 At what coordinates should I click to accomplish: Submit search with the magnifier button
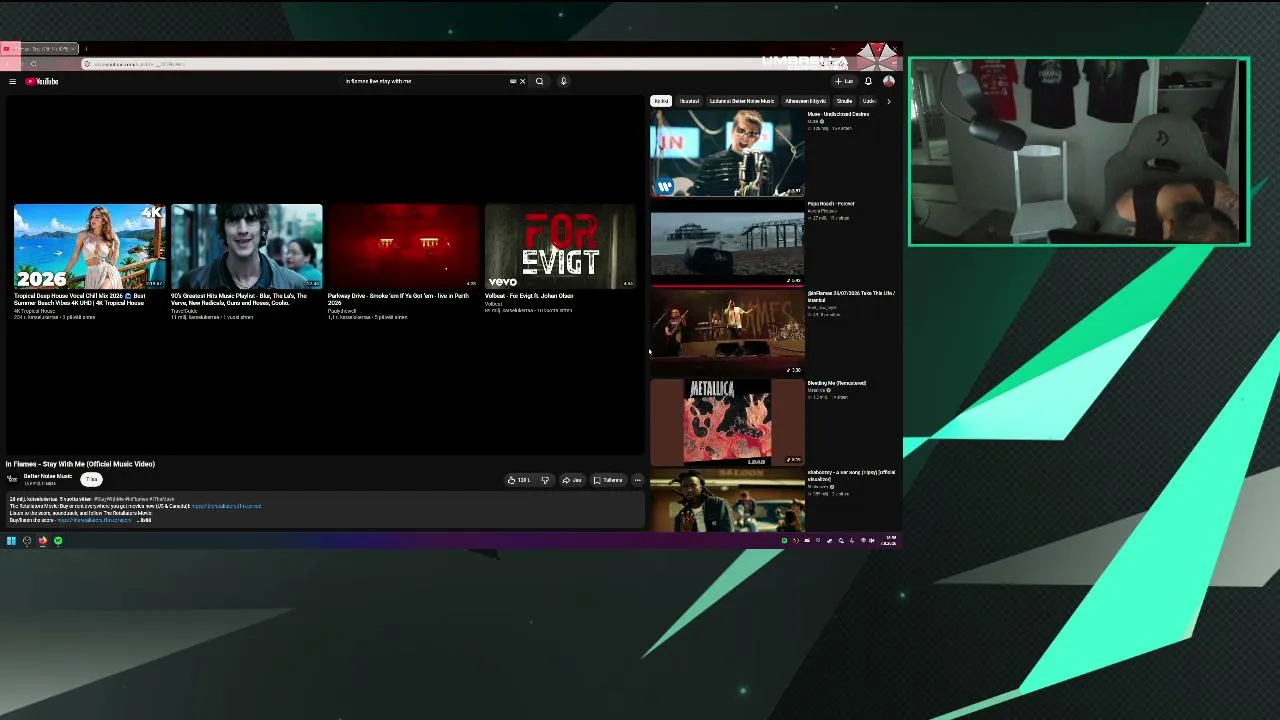pos(540,82)
